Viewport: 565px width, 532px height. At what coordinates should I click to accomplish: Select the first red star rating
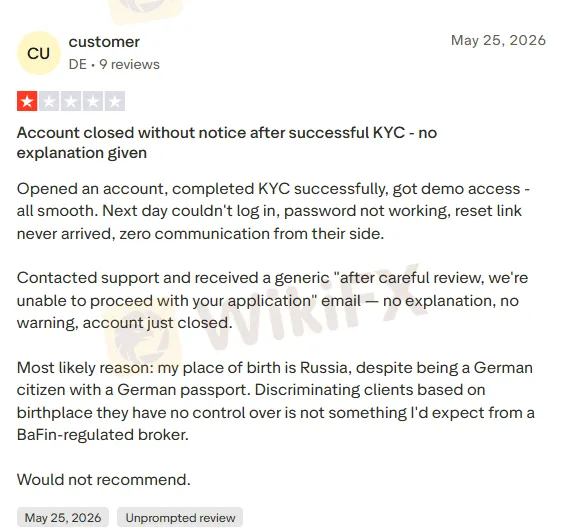coord(27,101)
